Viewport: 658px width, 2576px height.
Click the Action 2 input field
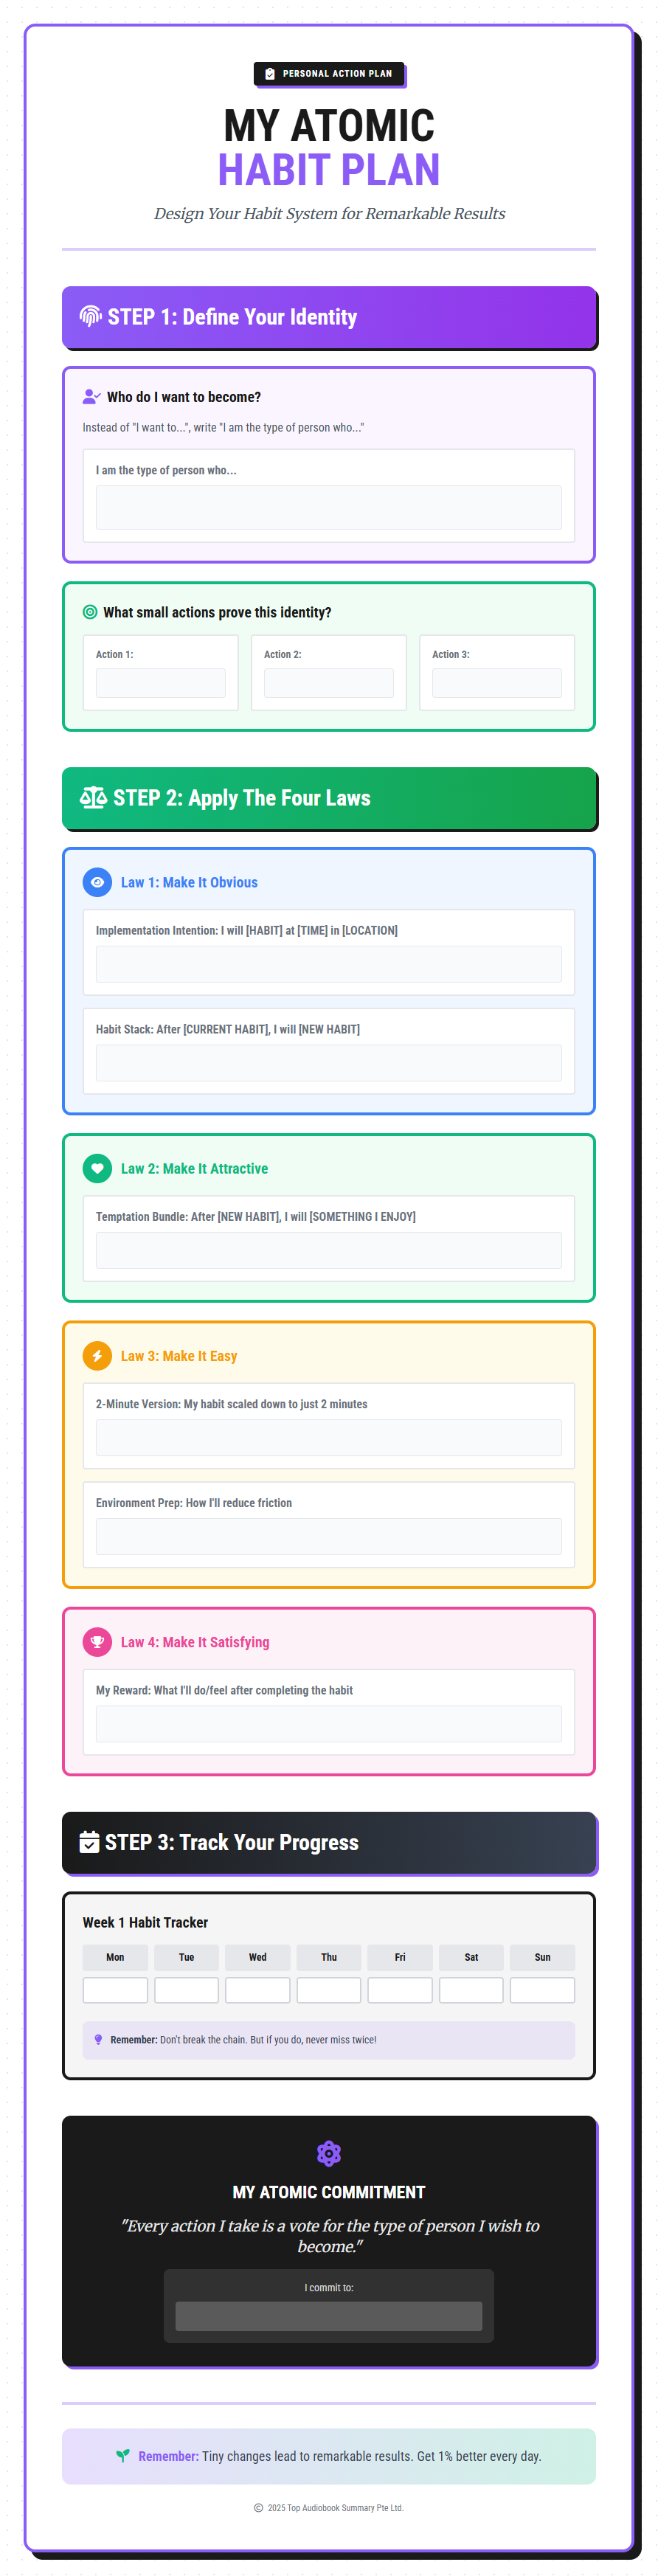(329, 683)
